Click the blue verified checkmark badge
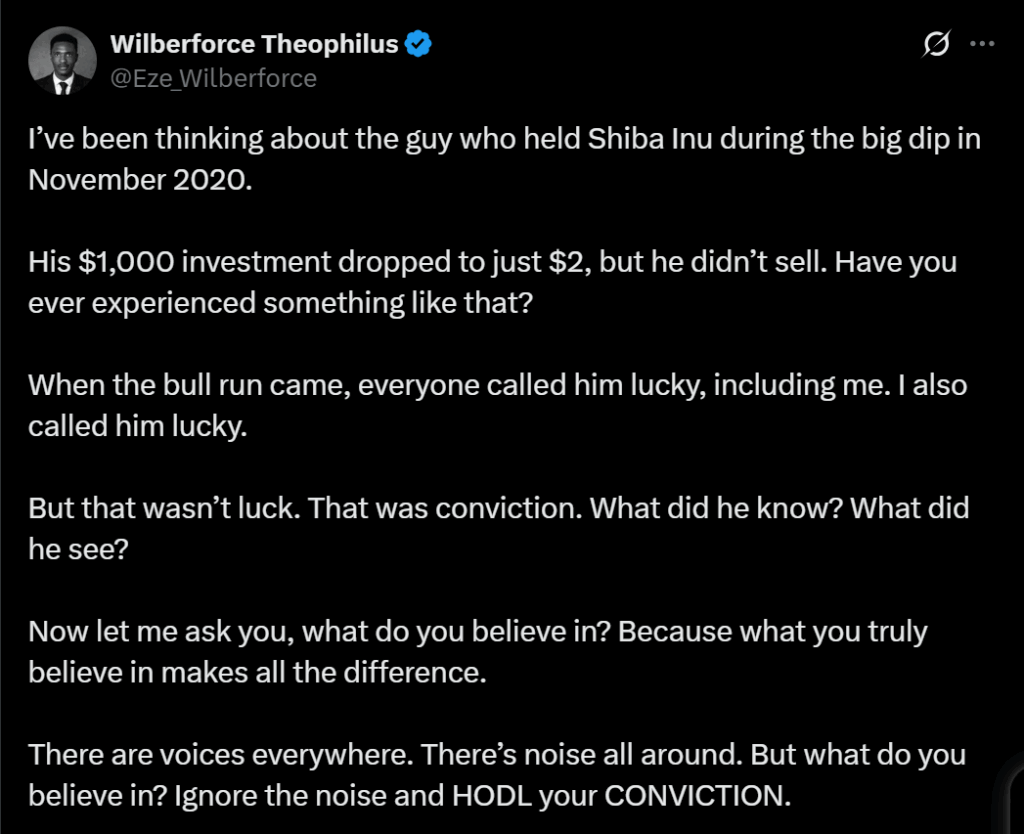This screenshot has width=1024, height=834. click(x=418, y=44)
